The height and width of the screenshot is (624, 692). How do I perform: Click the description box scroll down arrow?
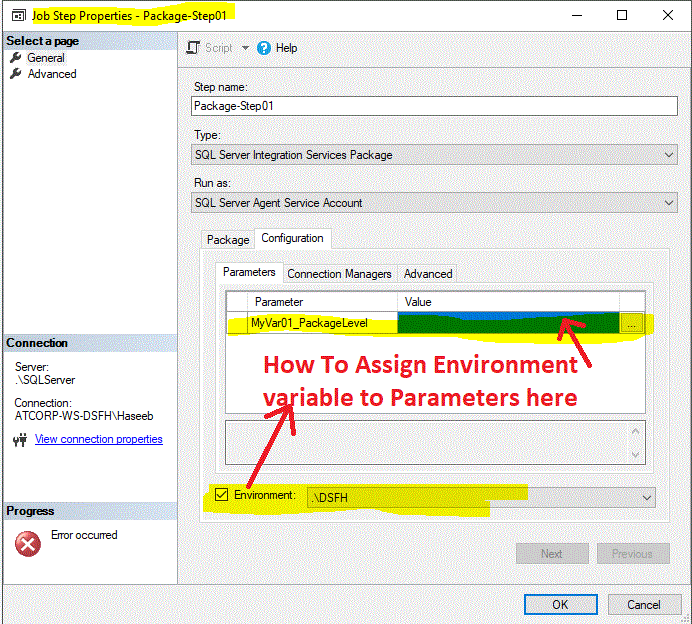point(635,454)
